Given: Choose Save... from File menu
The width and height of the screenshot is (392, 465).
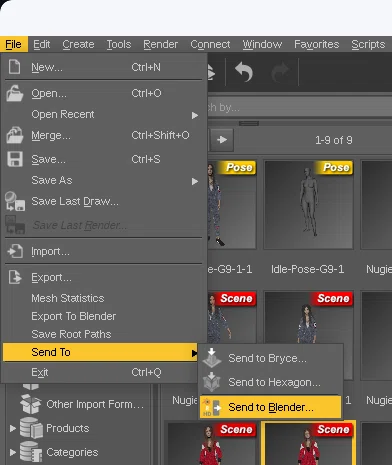Looking at the screenshot, I should coord(103,159).
